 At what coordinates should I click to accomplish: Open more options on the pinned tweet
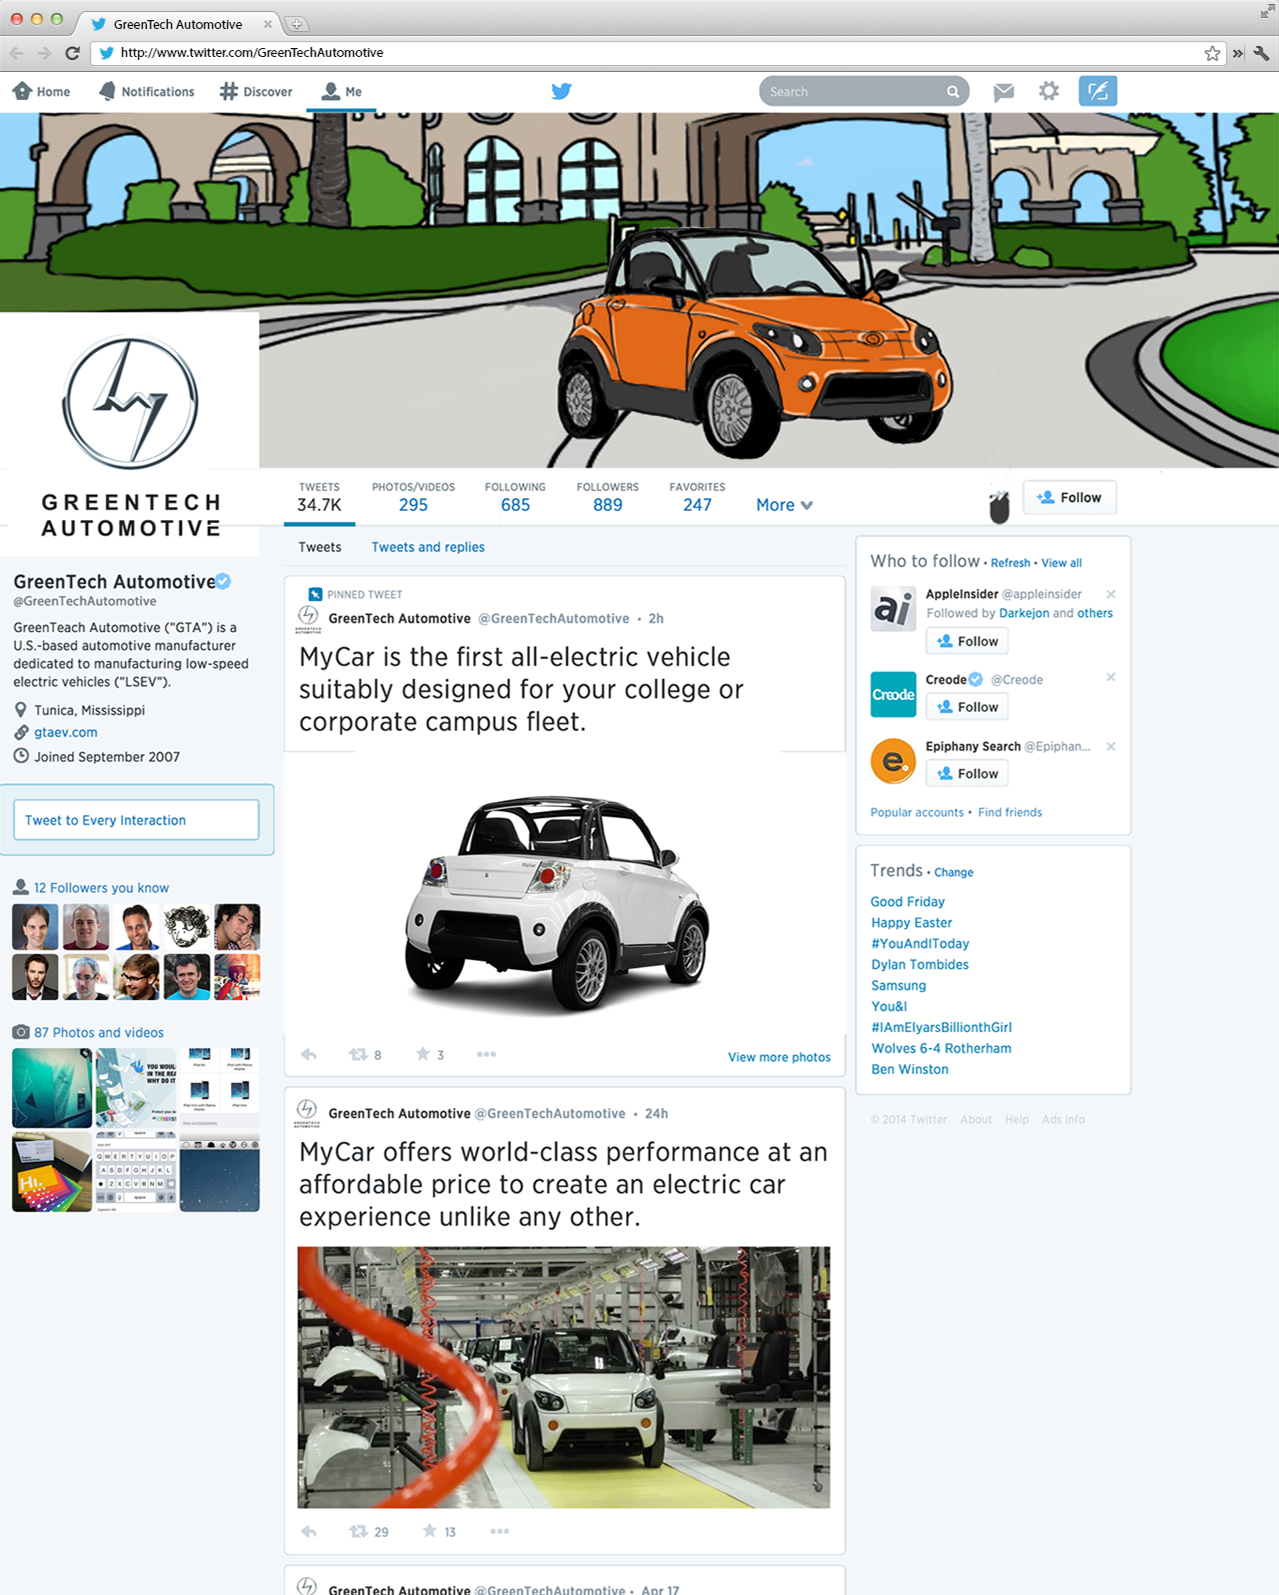pos(486,1054)
